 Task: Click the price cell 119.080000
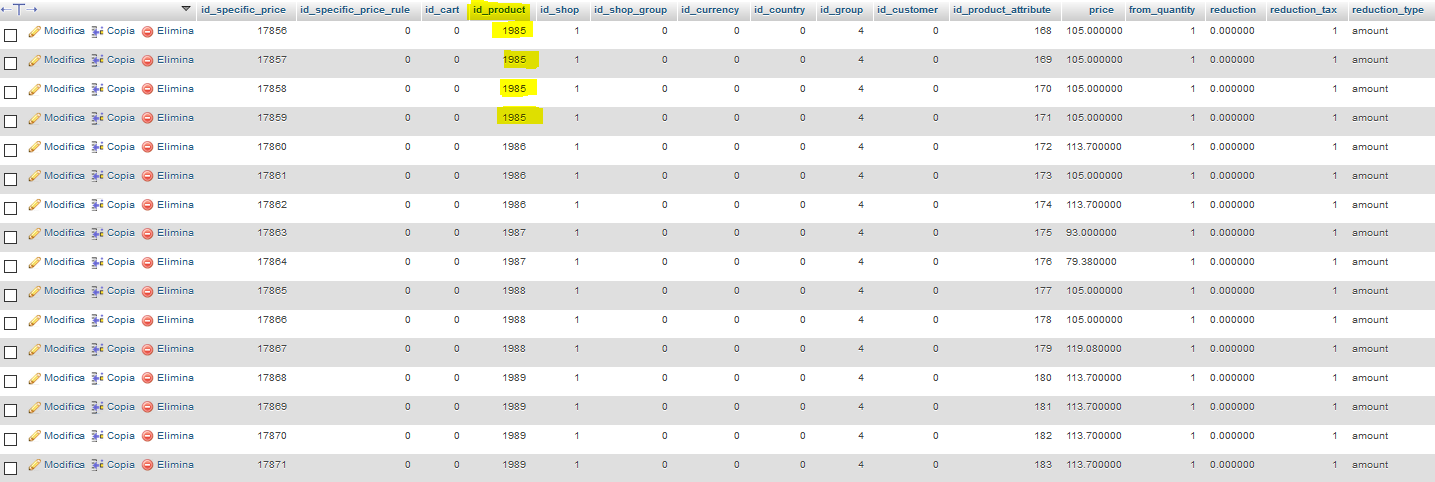(x=1094, y=349)
